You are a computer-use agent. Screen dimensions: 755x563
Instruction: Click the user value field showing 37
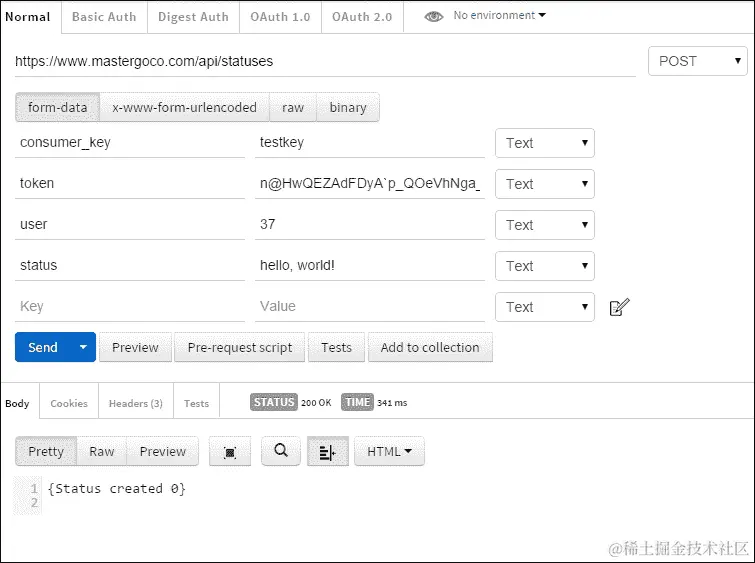coord(370,224)
